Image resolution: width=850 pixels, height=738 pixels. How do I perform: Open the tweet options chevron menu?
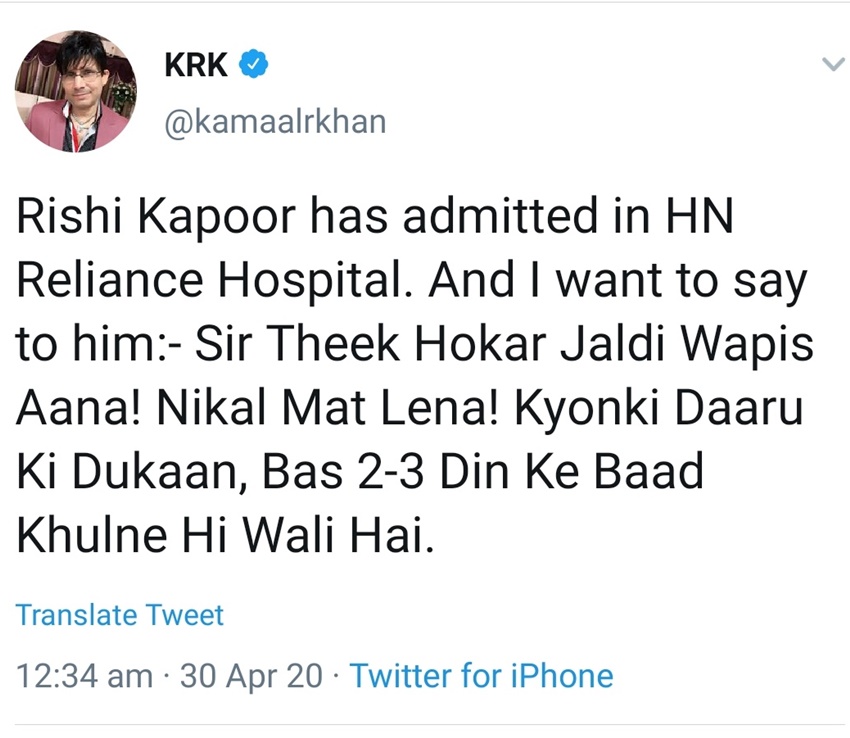click(x=832, y=65)
